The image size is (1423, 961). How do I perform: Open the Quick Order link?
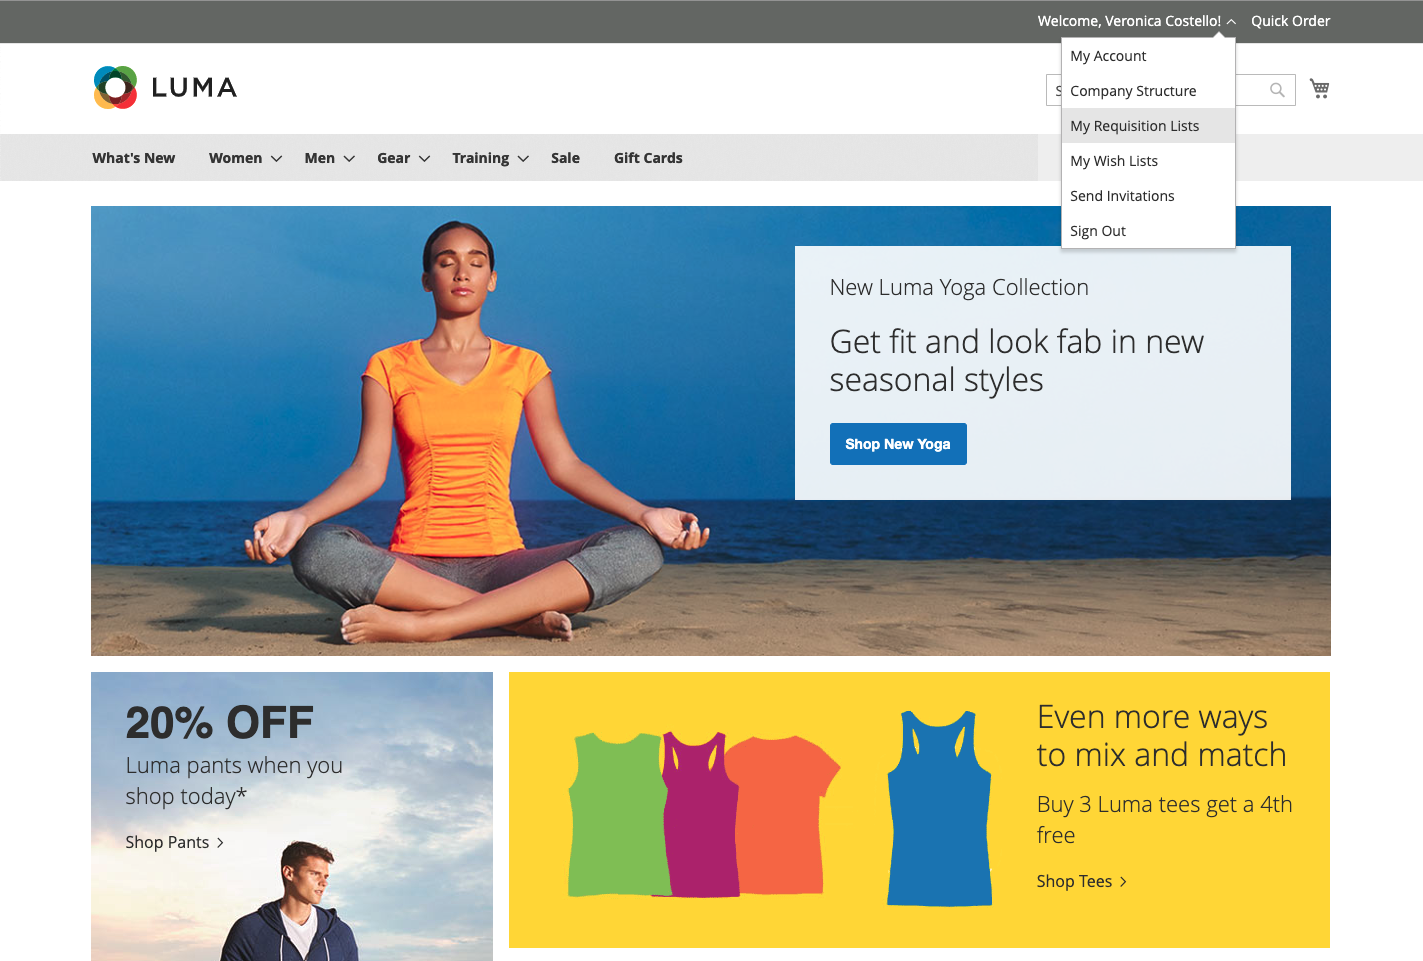pos(1290,21)
